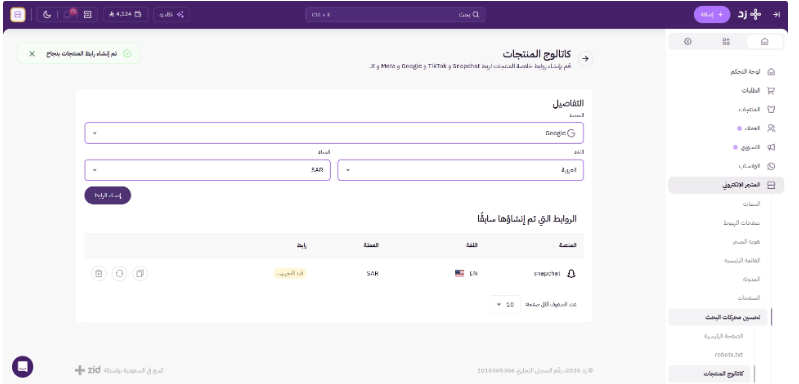
Task: Click the purple إضافة add button
Action: [712, 15]
